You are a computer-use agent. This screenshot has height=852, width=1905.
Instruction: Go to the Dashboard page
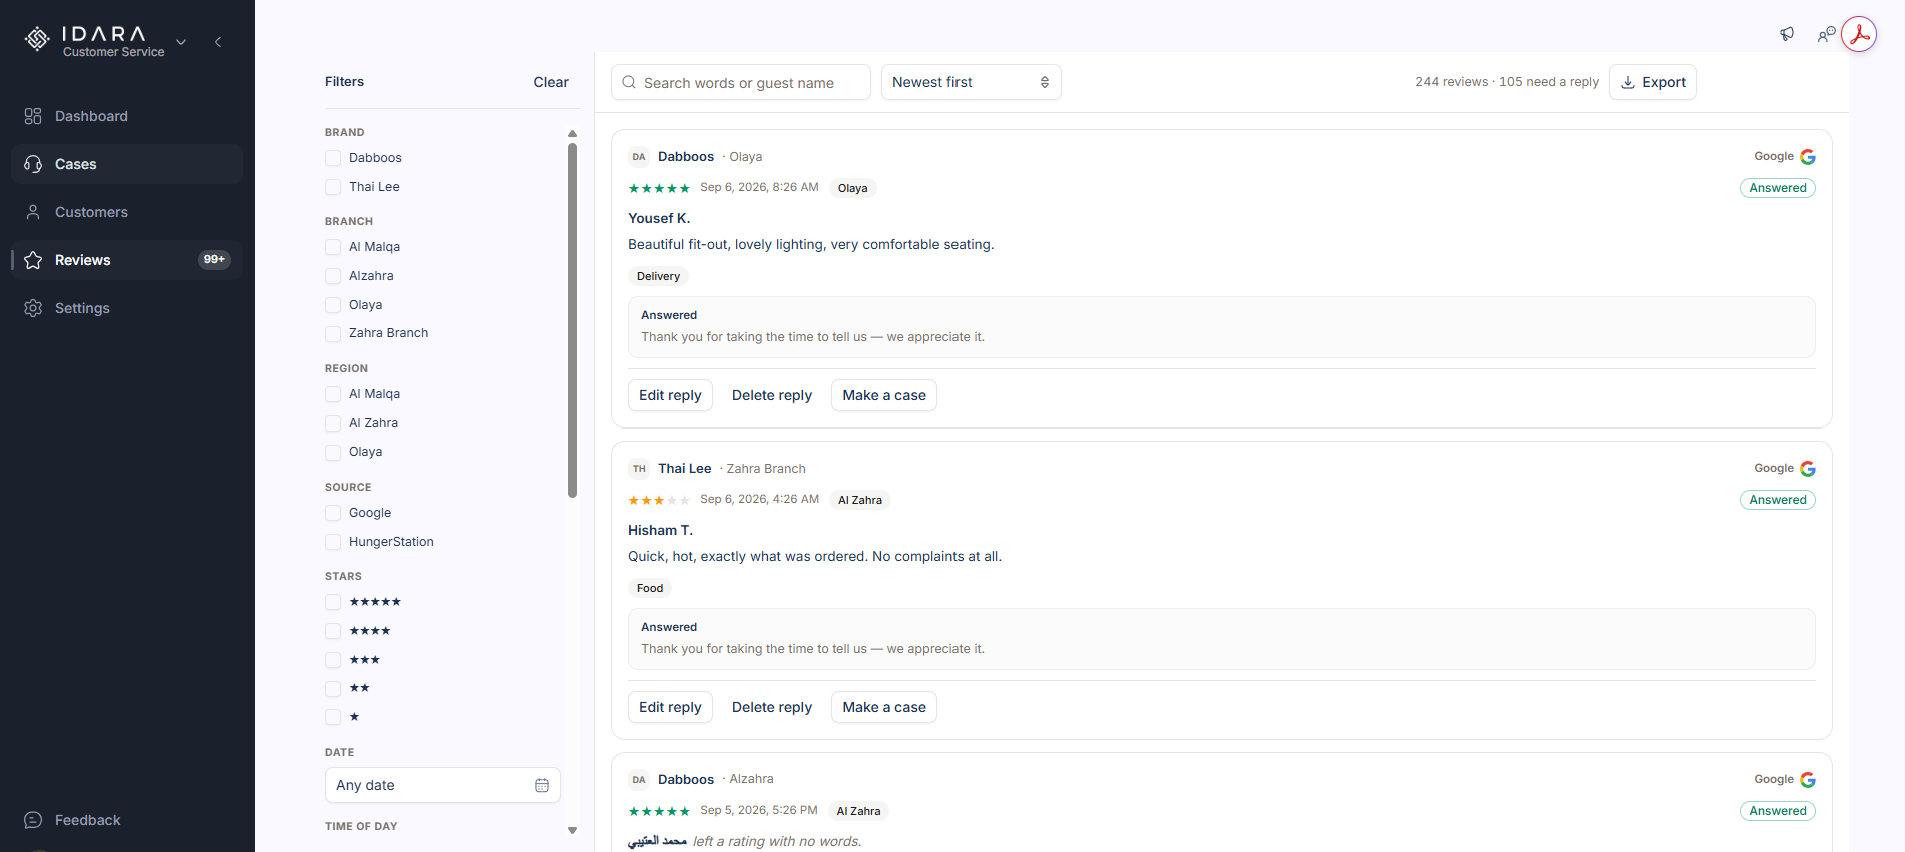127,116
